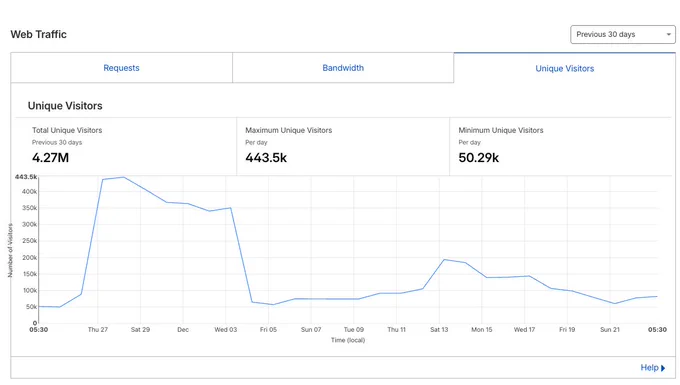Viewport: 680px width, 385px height.
Task: Click the Web Traffic heading
Action: pos(39,34)
